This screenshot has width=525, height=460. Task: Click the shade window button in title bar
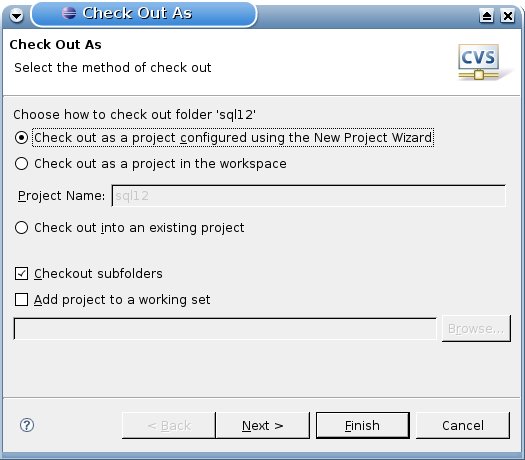pos(486,15)
